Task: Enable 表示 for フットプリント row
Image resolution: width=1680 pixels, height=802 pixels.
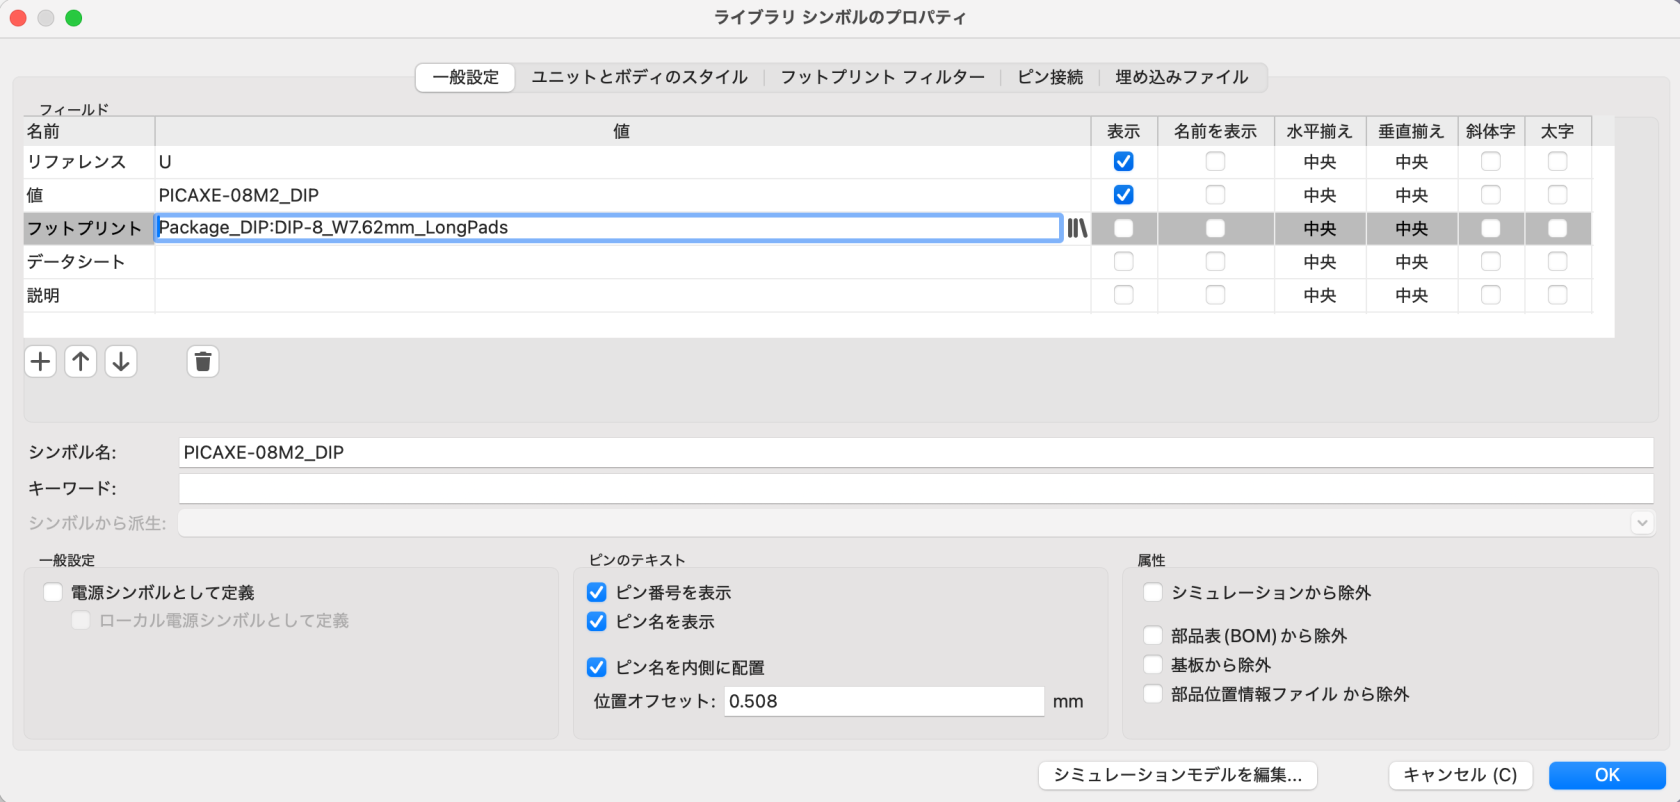Action: 1124,228
